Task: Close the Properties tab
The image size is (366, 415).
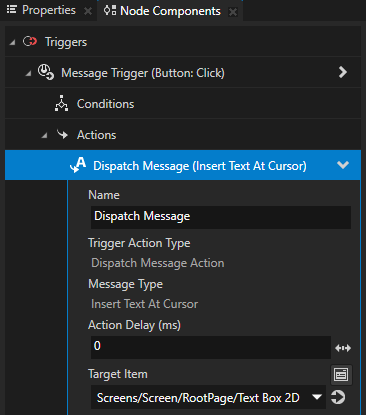Action: tap(88, 11)
